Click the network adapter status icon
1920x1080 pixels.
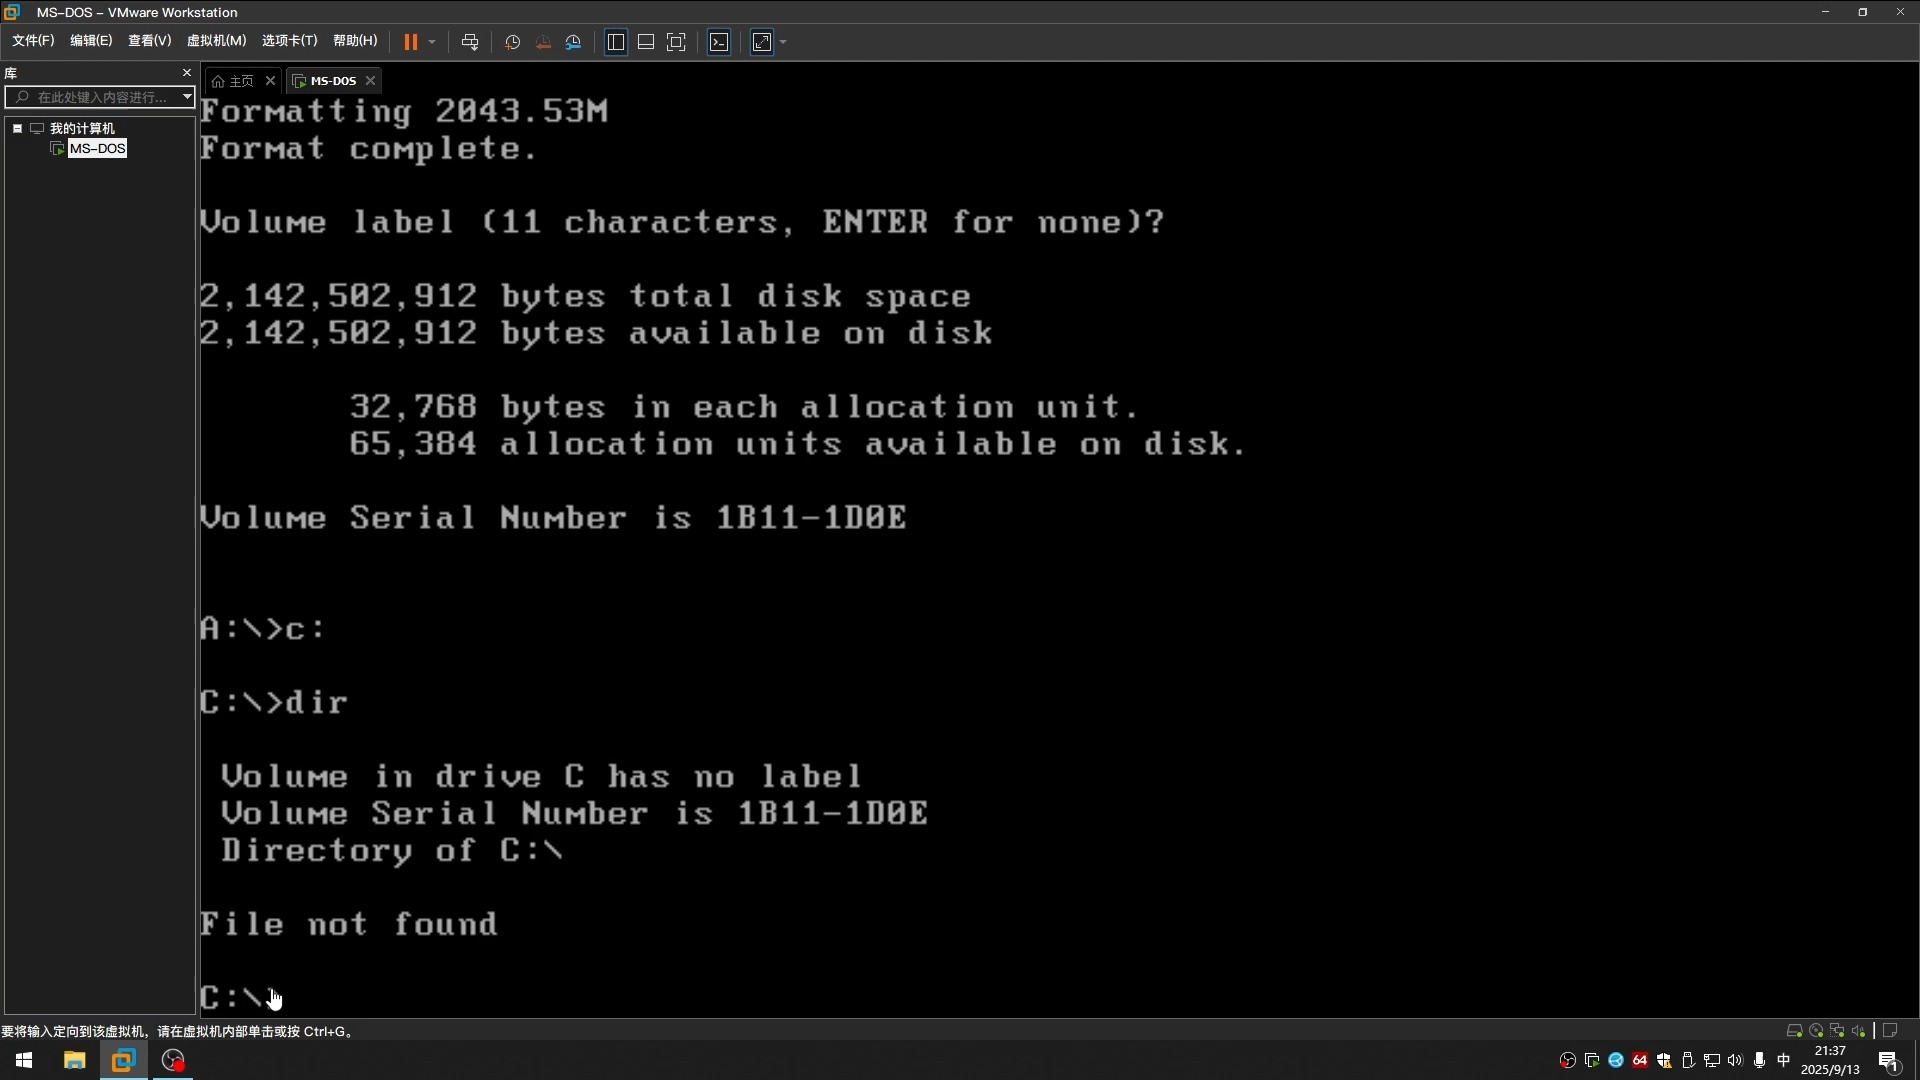pyautogui.click(x=1838, y=1030)
